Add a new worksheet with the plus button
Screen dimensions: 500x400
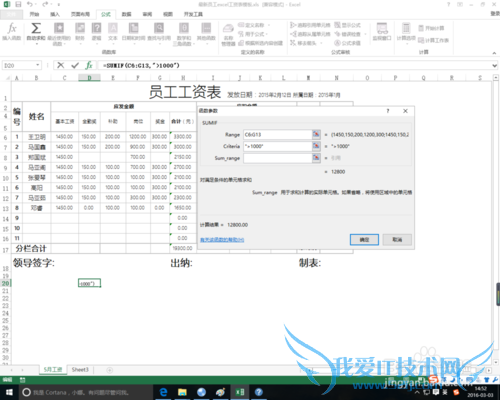[109, 370]
